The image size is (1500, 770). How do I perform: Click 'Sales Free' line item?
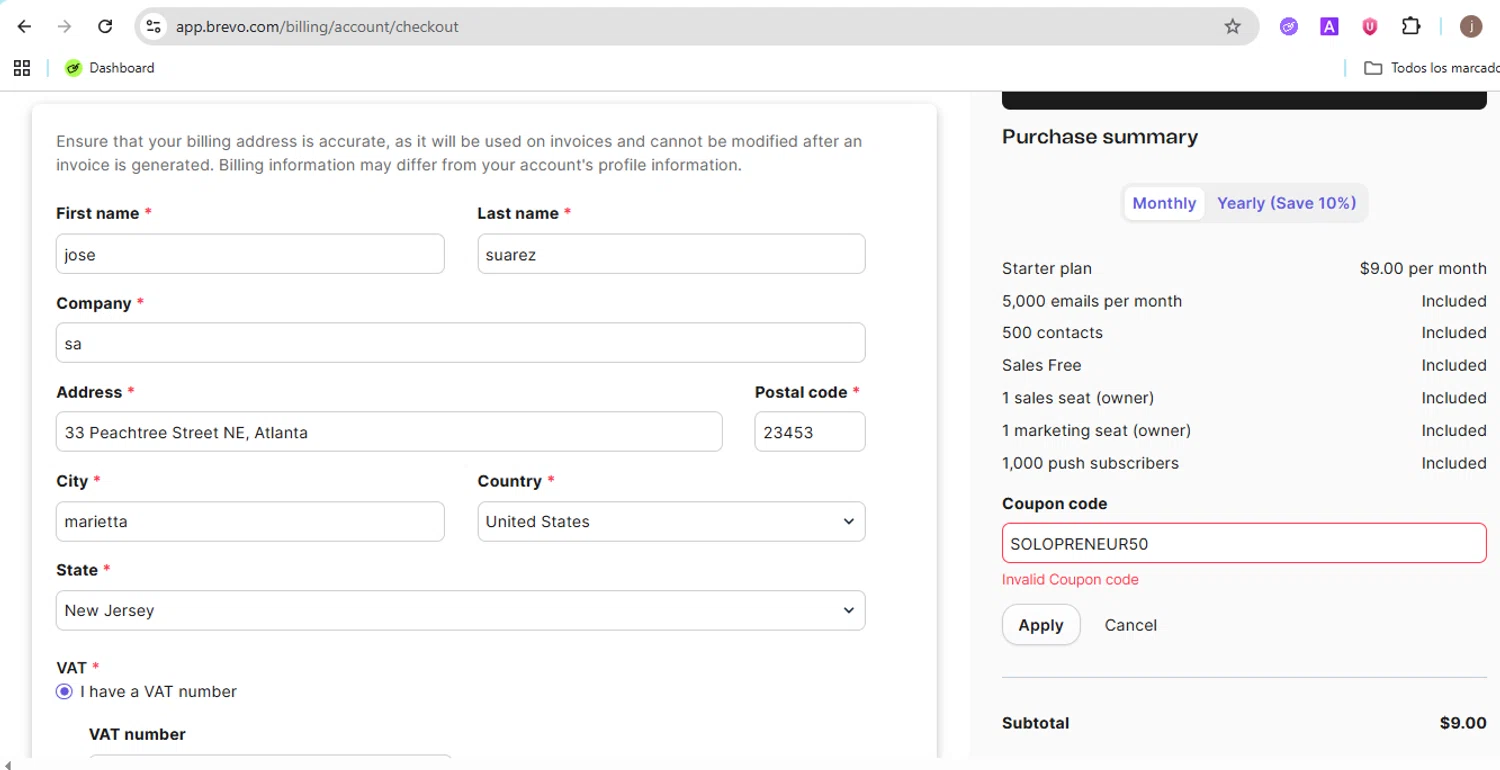click(x=1042, y=366)
